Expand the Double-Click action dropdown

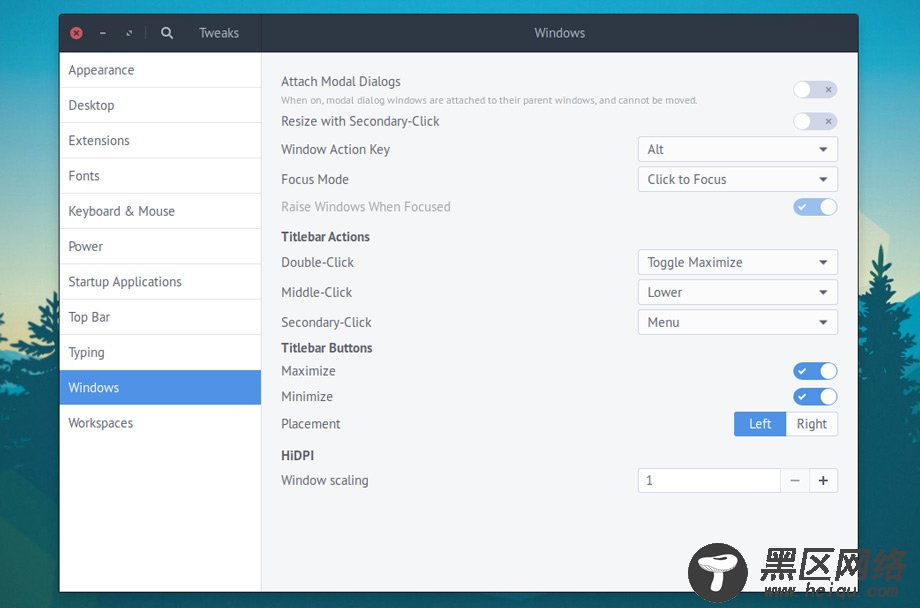point(738,262)
